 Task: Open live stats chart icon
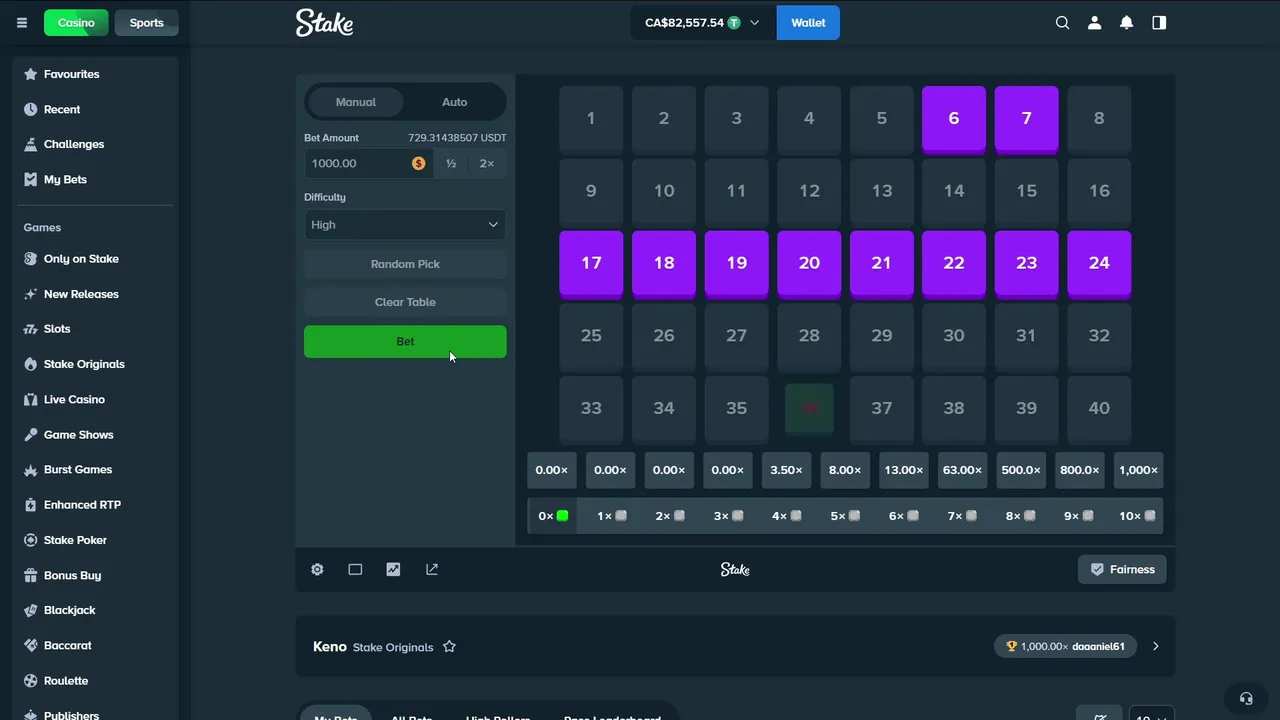click(x=393, y=569)
